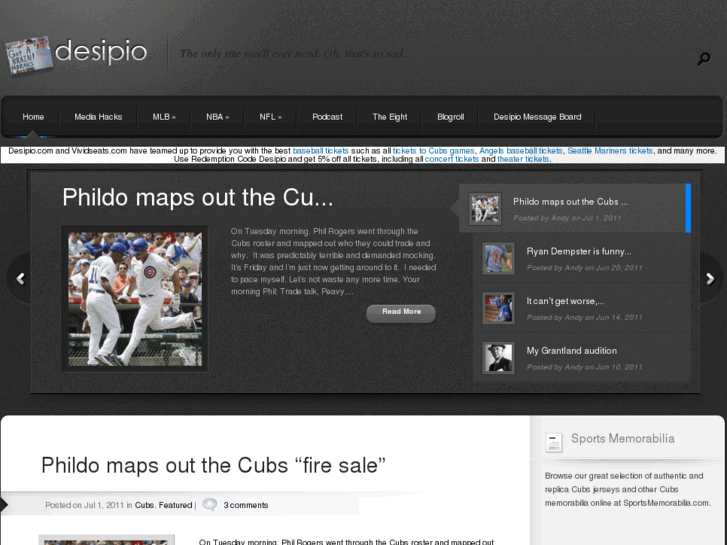Image resolution: width=727 pixels, height=545 pixels.
Task: Open the Cubs category link
Action: coord(144,505)
